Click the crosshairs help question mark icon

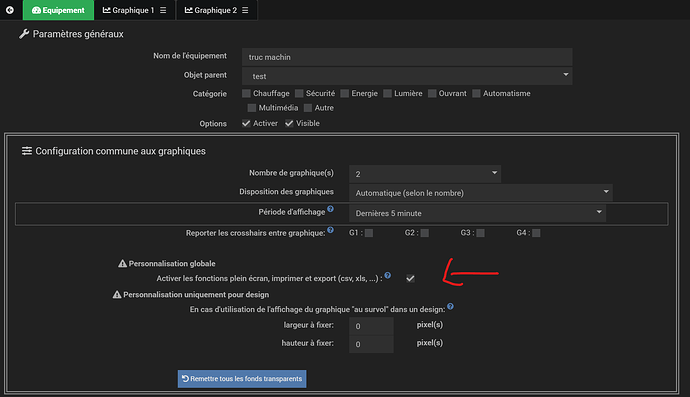330,230
